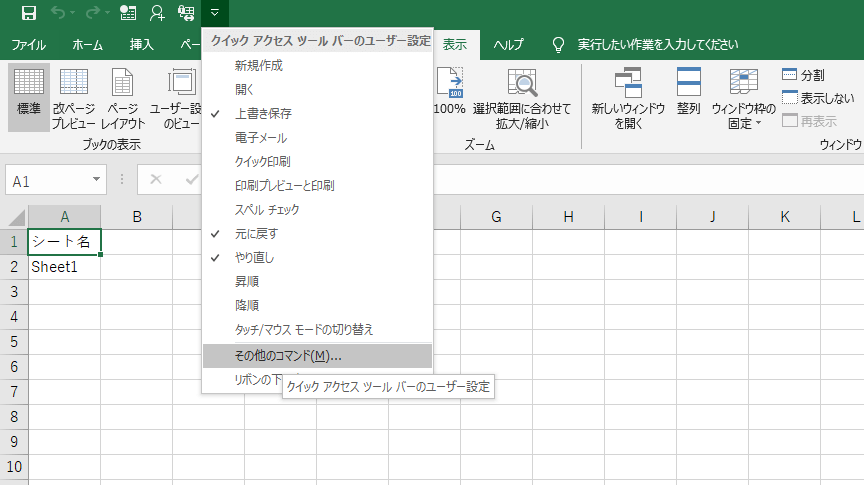864x485 pixels.
Task: Enable 印刷プレビューと印刷 option
Action: [x=317, y=185]
